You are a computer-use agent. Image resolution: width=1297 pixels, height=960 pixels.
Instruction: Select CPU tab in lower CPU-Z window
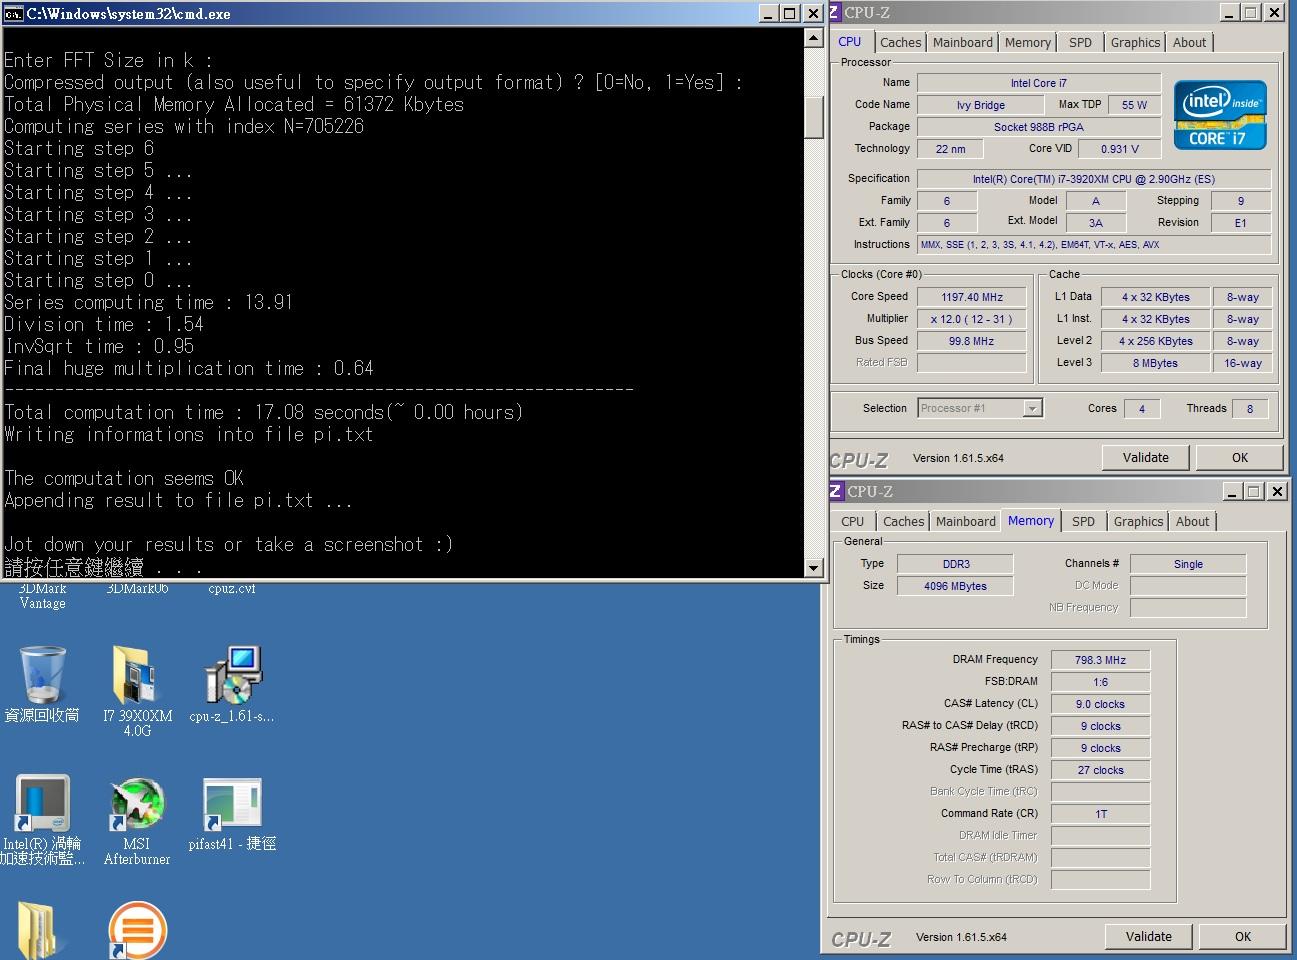pos(852,521)
